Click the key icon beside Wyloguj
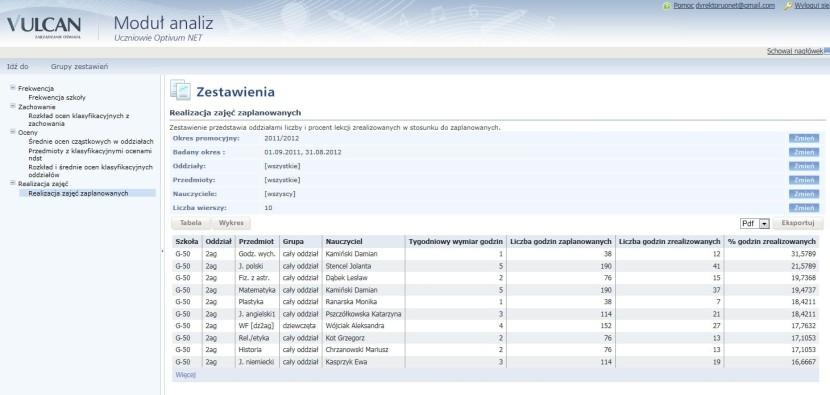Viewport: 830px width, 395px height. (x=788, y=5)
